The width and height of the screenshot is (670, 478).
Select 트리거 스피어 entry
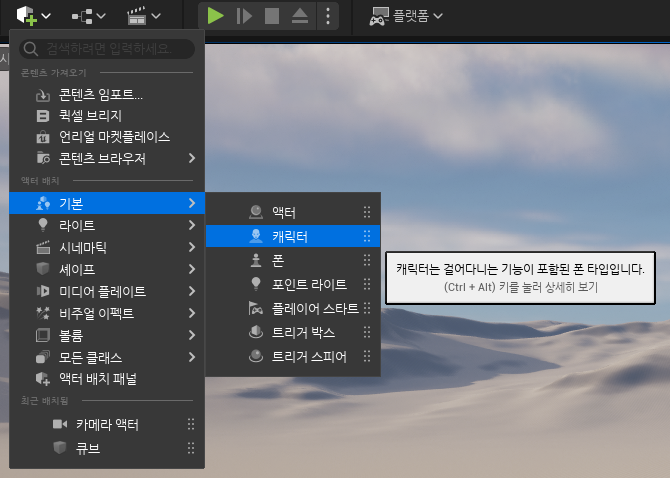293,356
